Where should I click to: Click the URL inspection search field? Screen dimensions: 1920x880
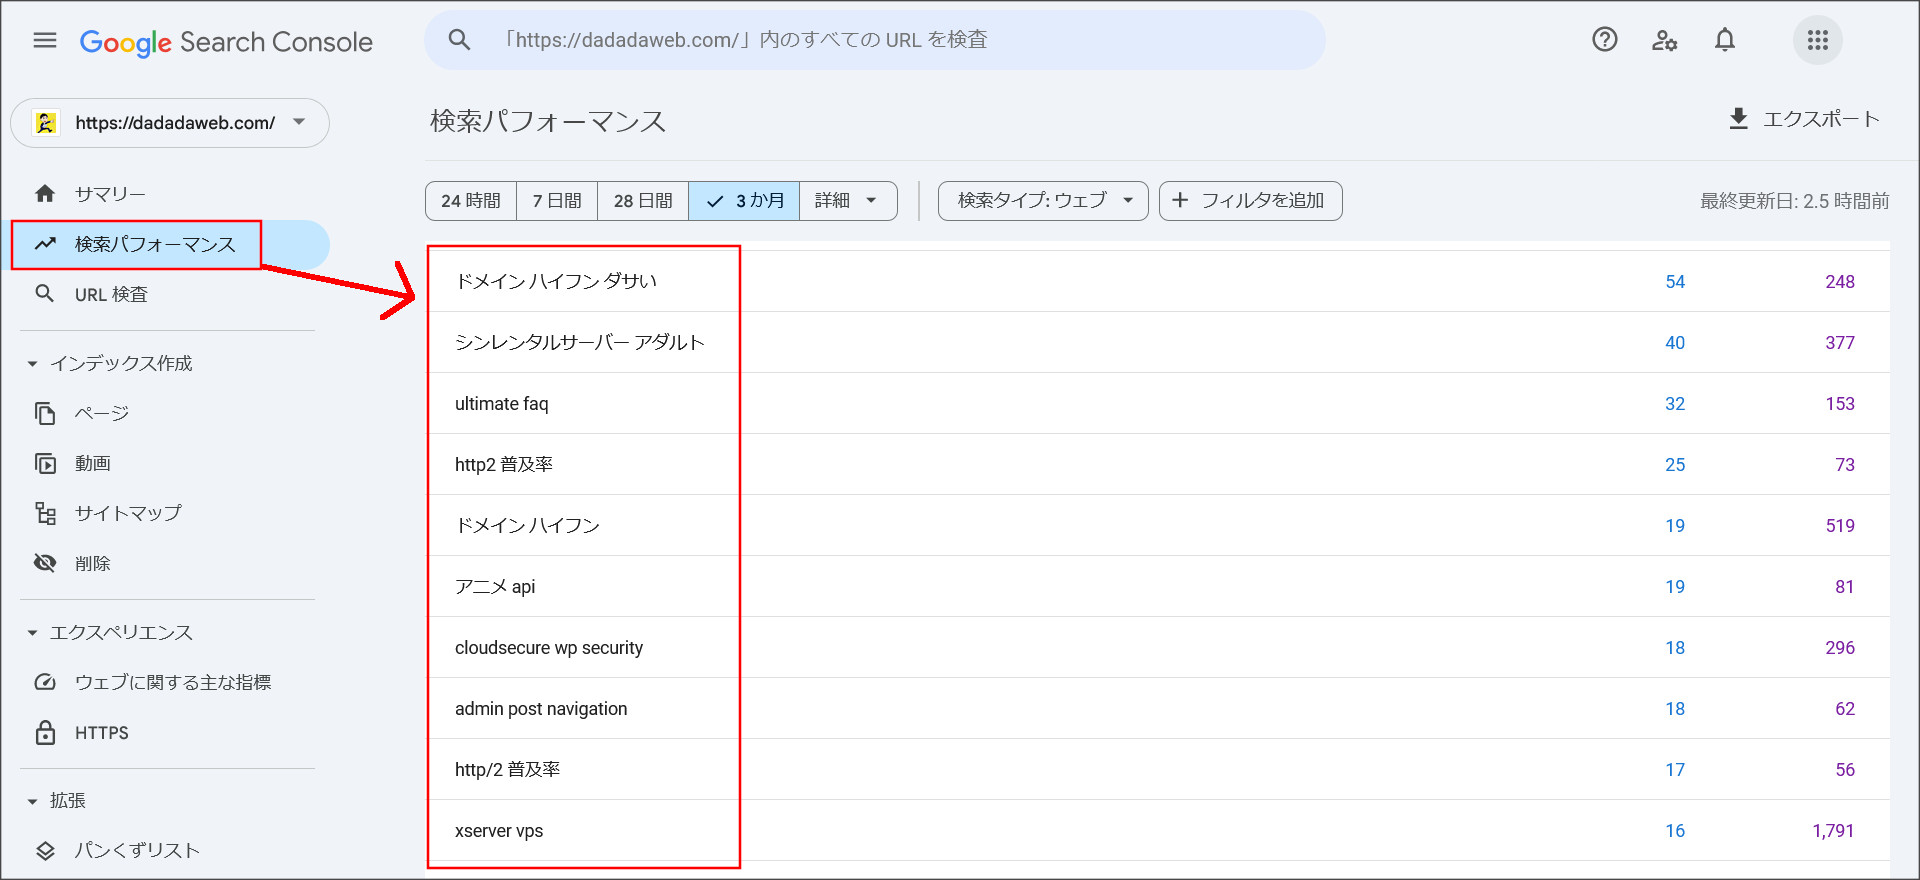coord(875,40)
